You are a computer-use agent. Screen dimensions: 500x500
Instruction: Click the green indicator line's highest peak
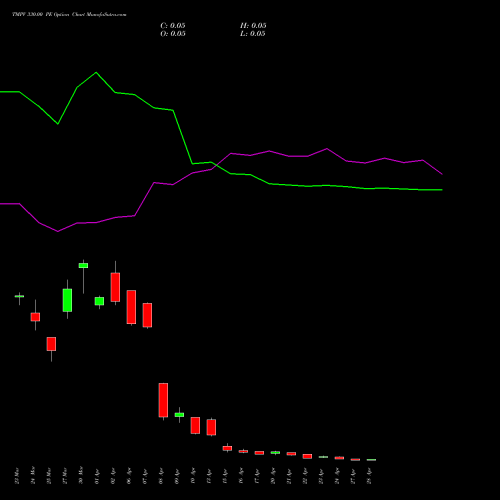(96, 72)
